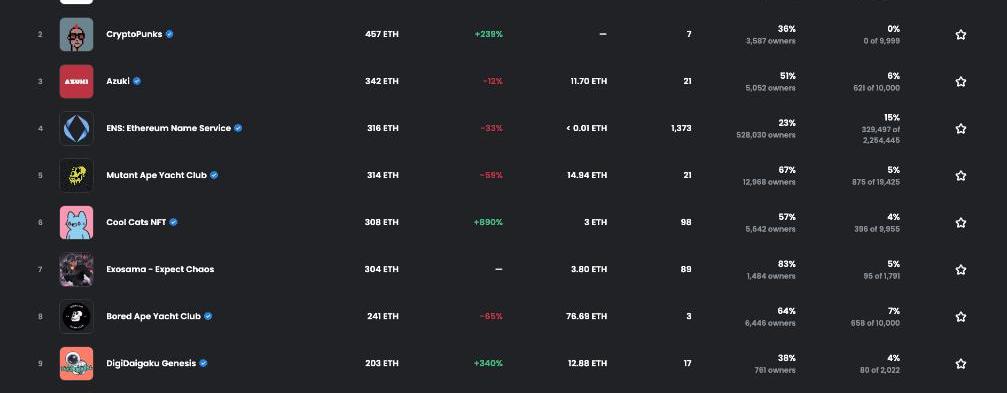Image resolution: width=1007 pixels, height=393 pixels.
Task: Select the Mutant Ape Yacht Club skull icon
Action: [x=76, y=175]
